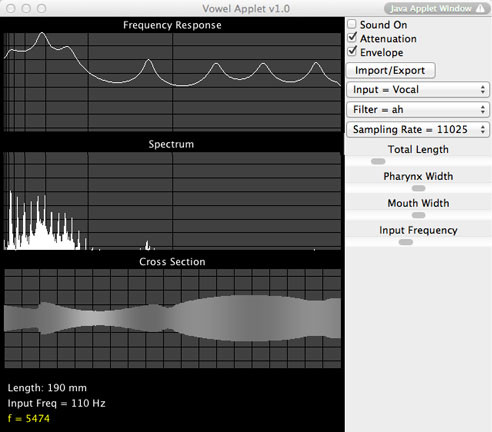
Task: Click the yellow f = 5474 readout
Action: click(x=29, y=419)
